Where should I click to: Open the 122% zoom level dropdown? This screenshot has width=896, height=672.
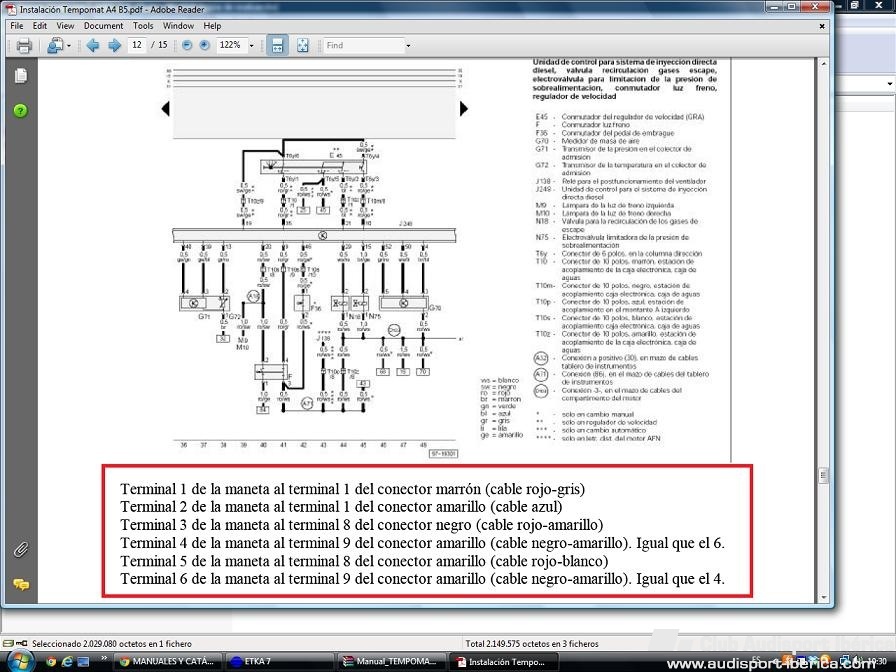pos(251,45)
